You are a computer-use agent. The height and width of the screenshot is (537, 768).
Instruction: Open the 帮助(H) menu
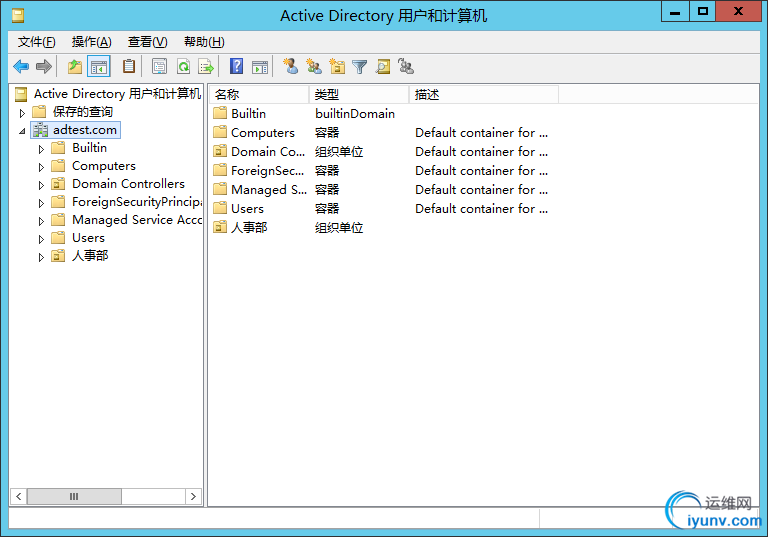204,42
